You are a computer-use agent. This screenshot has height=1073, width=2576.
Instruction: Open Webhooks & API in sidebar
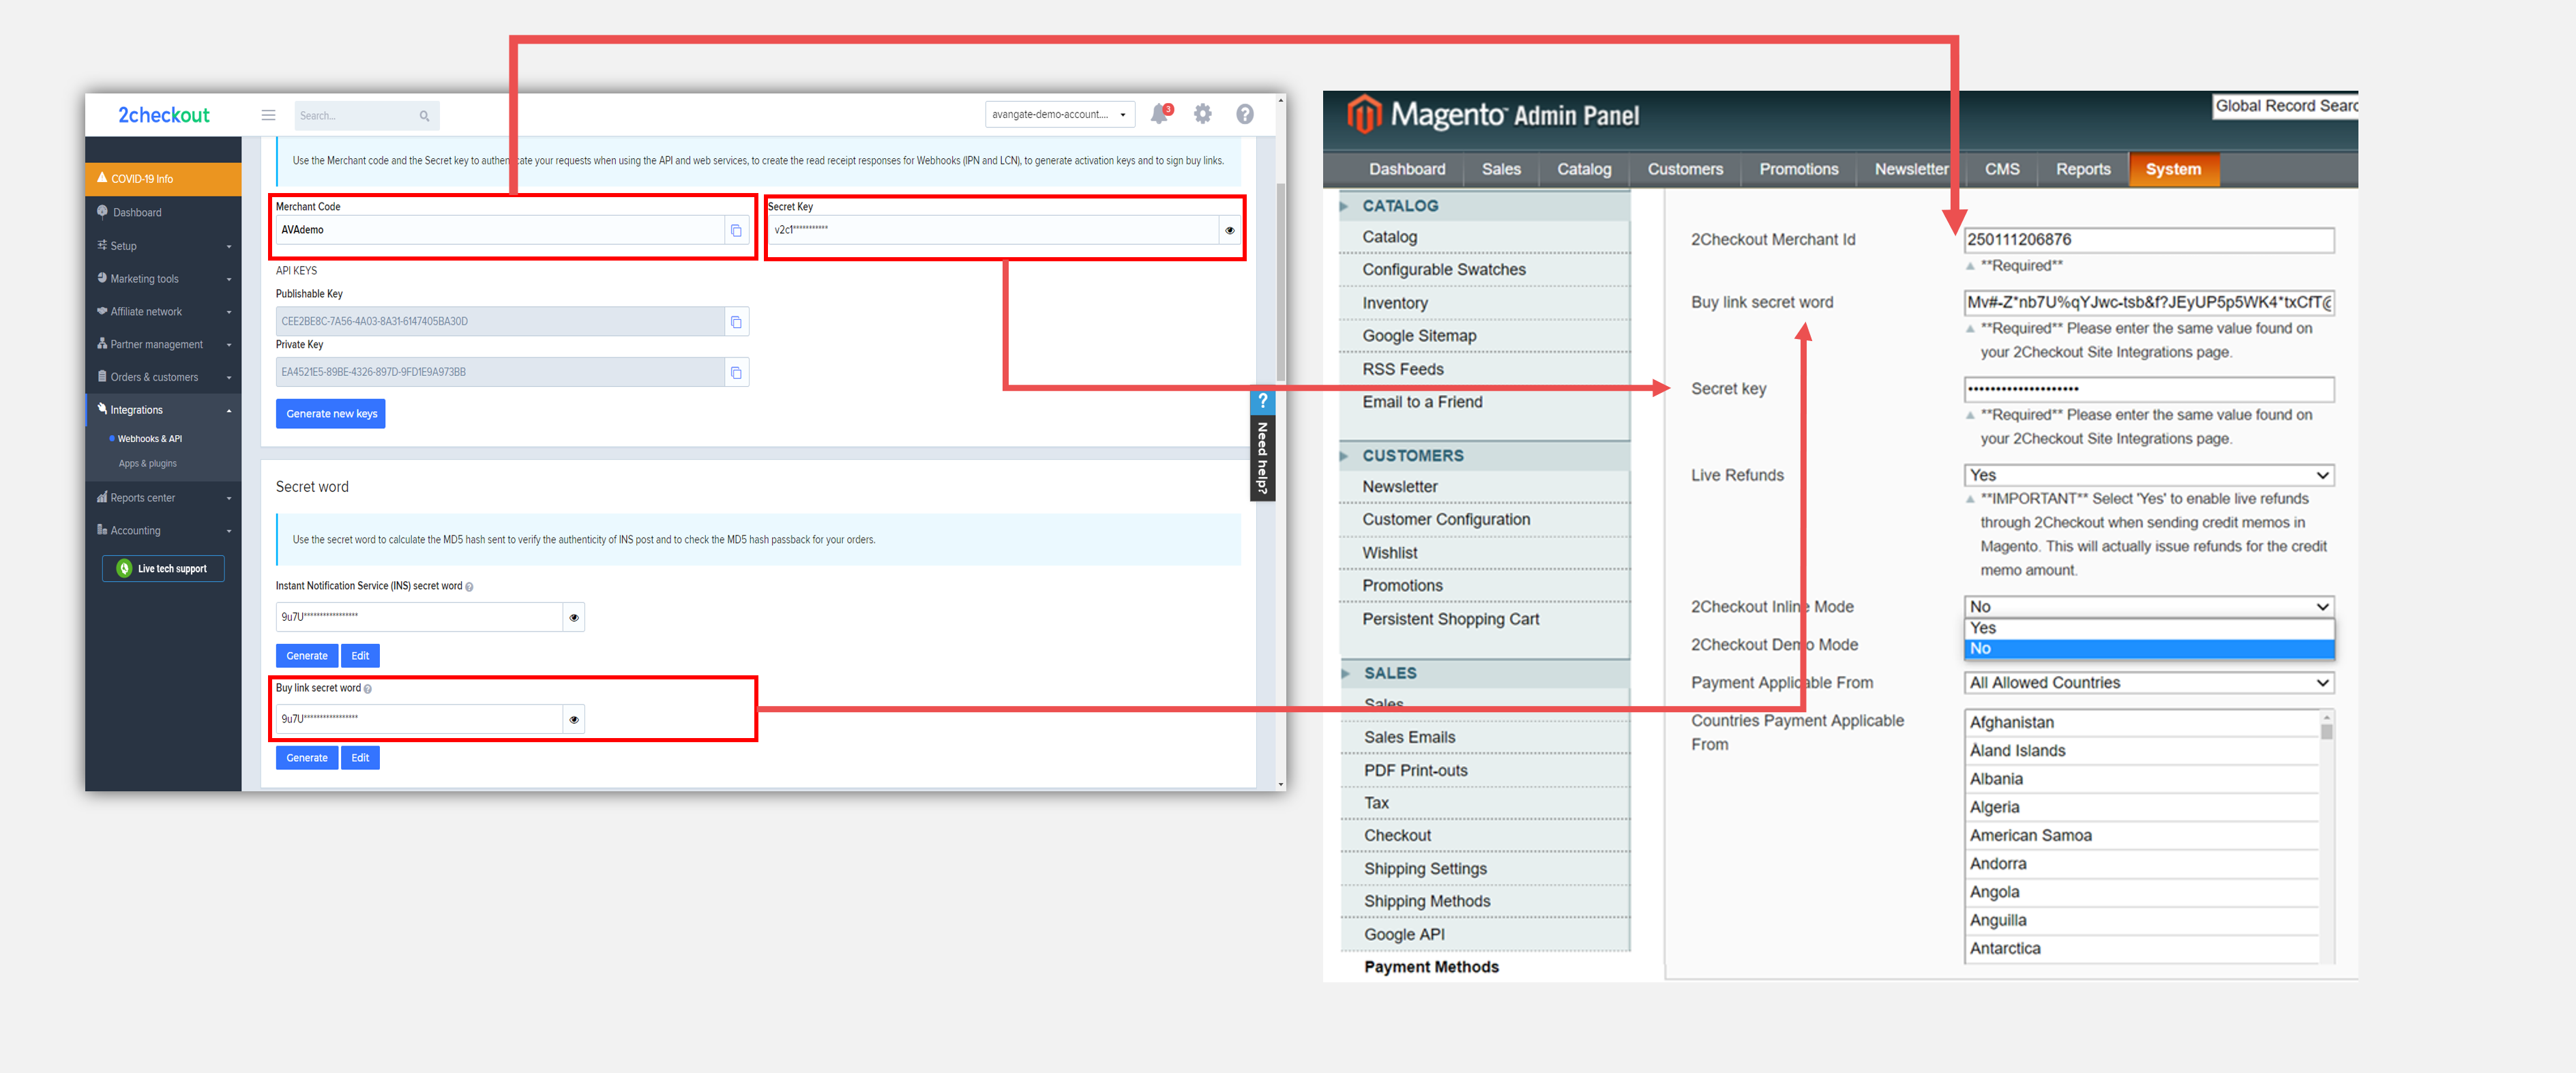tap(150, 439)
